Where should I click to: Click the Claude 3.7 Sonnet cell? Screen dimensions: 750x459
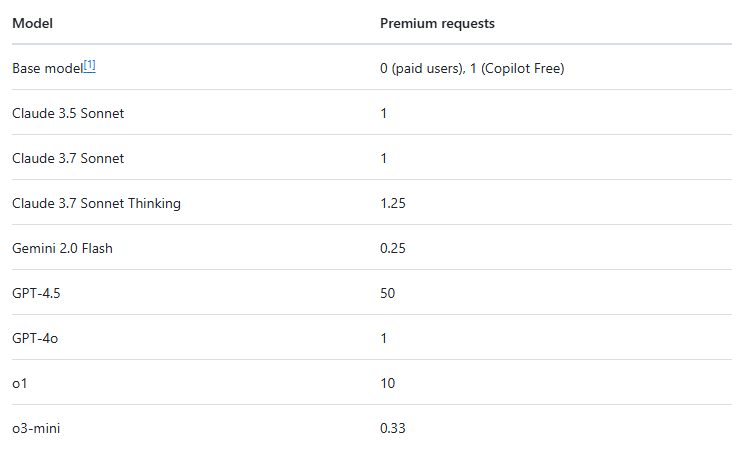pos(68,159)
